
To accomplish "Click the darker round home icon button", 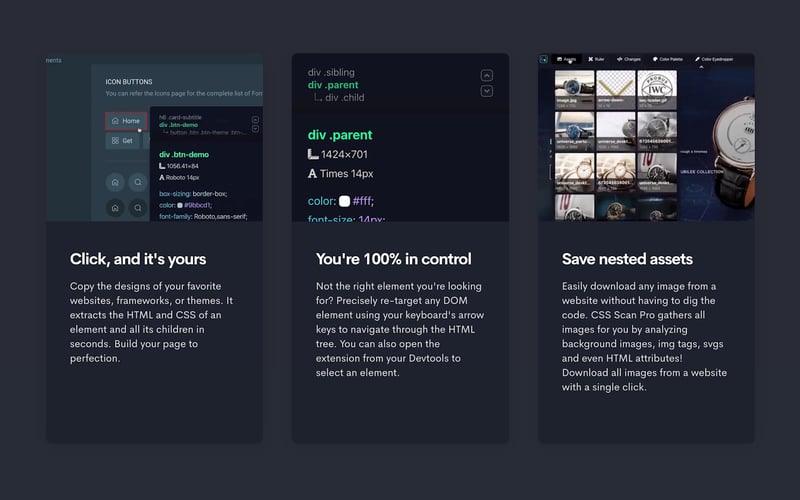I will click(x=115, y=208).
